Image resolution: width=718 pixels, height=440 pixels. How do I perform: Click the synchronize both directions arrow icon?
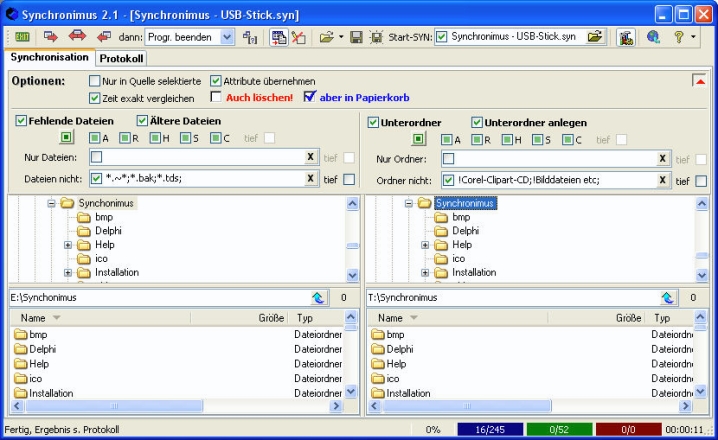point(77,37)
